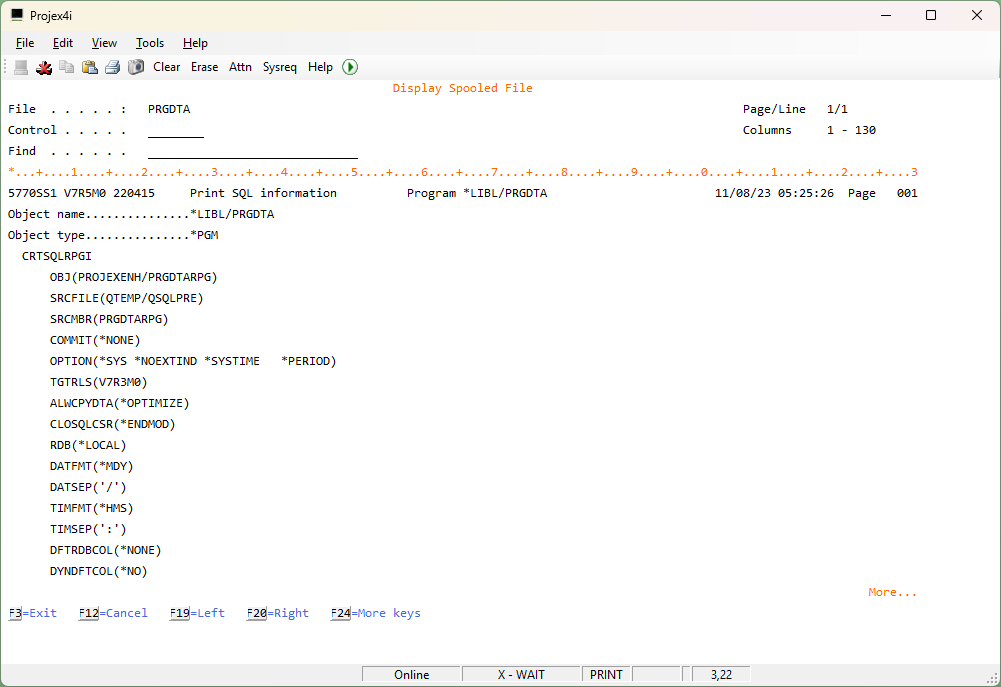Click the Sysreq toolbar button
The image size is (1001, 687).
pos(280,67)
